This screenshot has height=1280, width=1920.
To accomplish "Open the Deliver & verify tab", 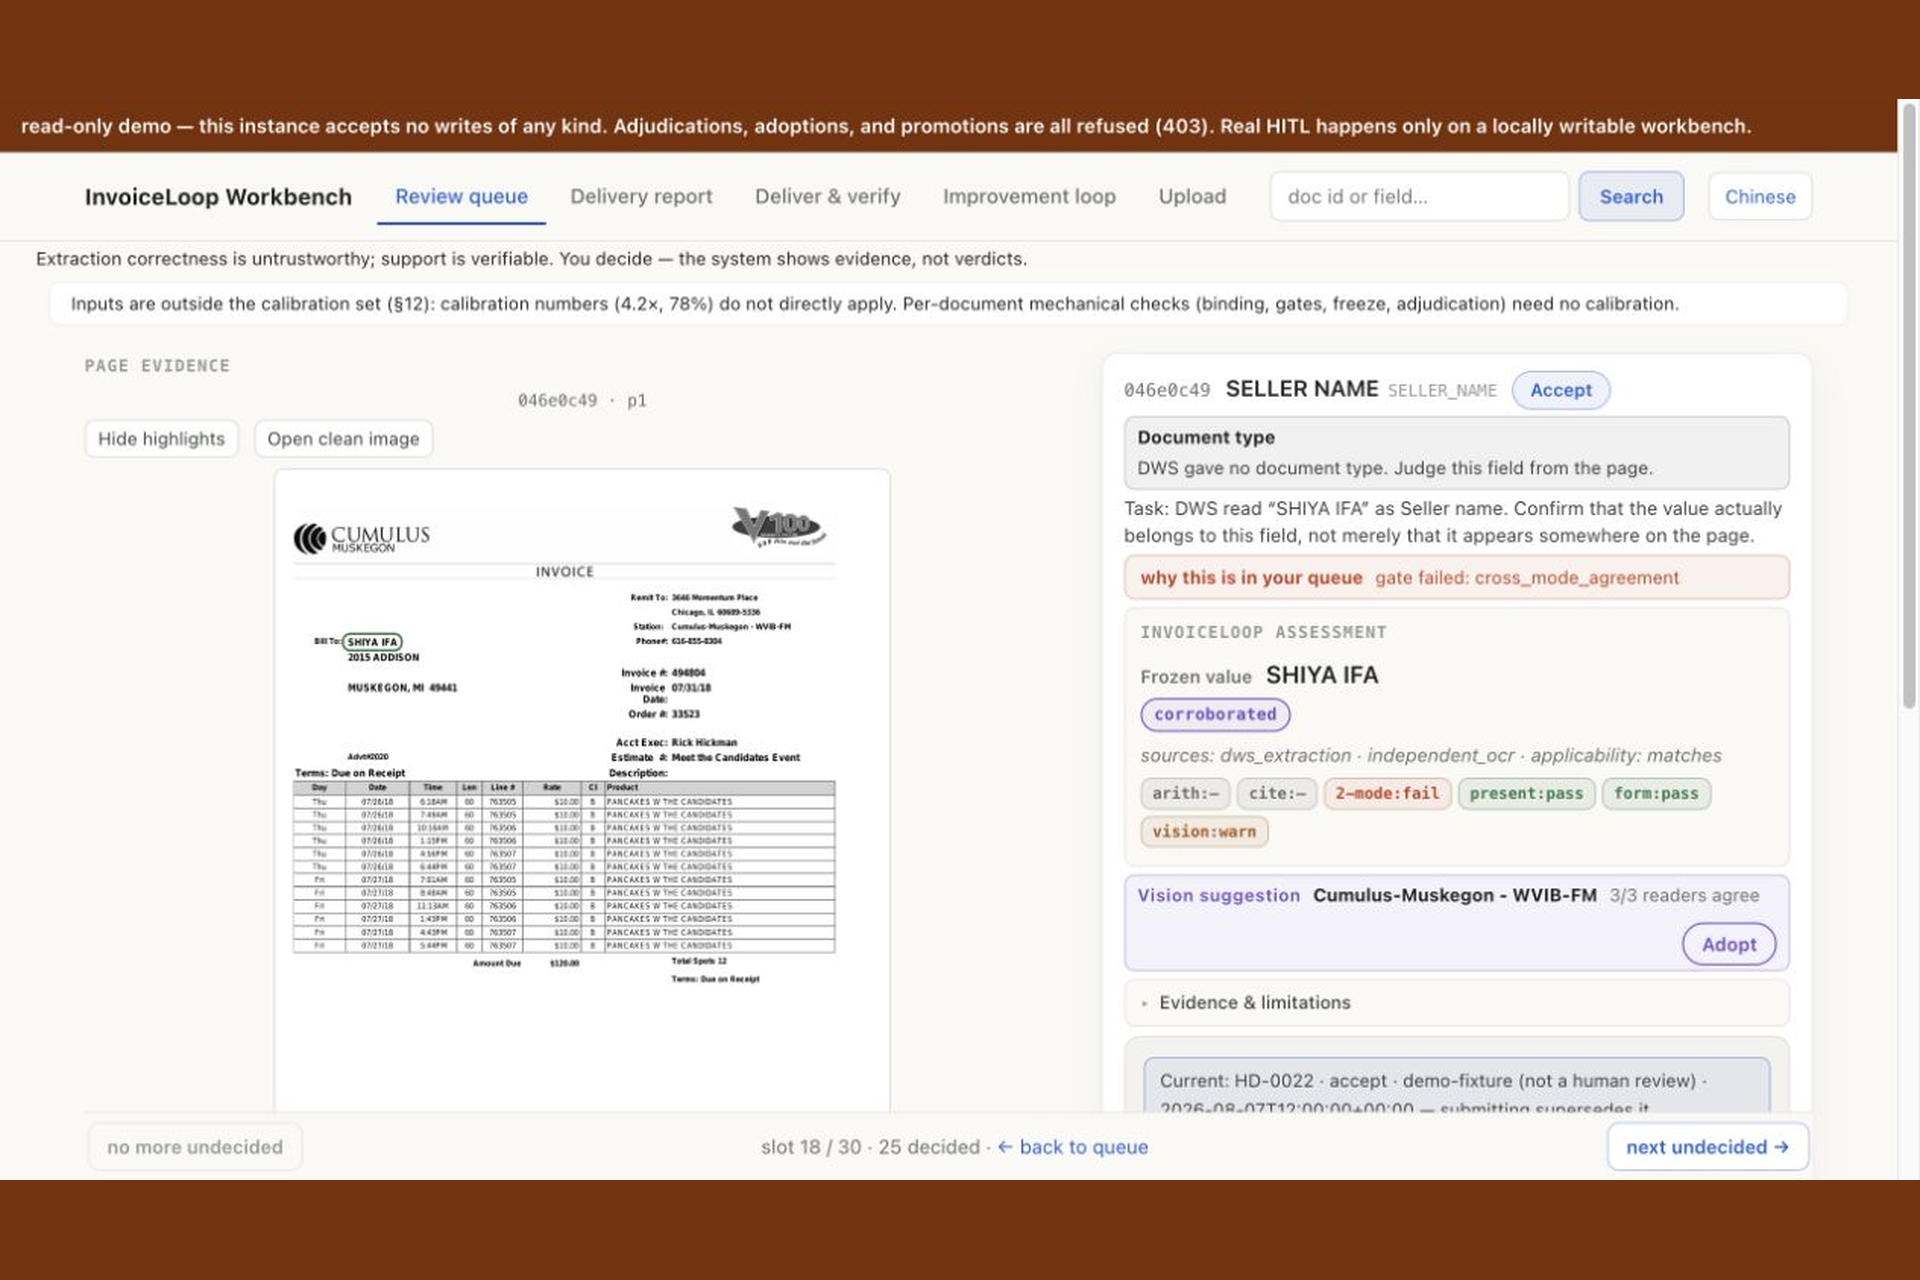I will pyautogui.click(x=827, y=197).
